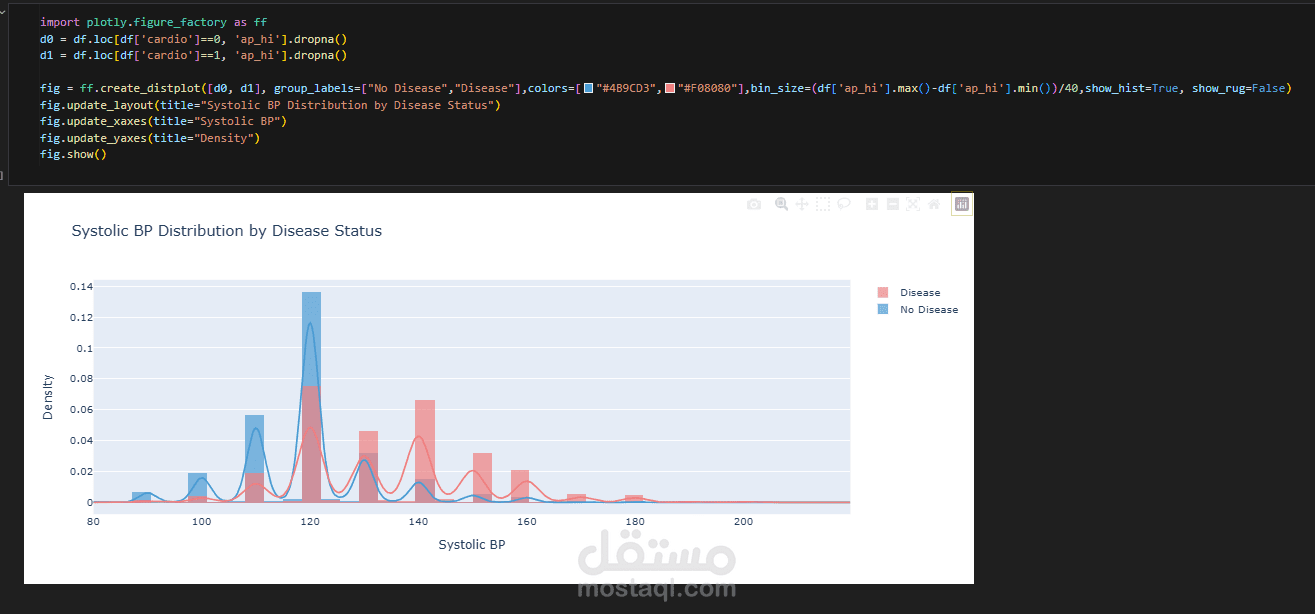Click the Systolic BP x-axis title
Image resolution: width=1315 pixels, height=614 pixels.
point(472,545)
